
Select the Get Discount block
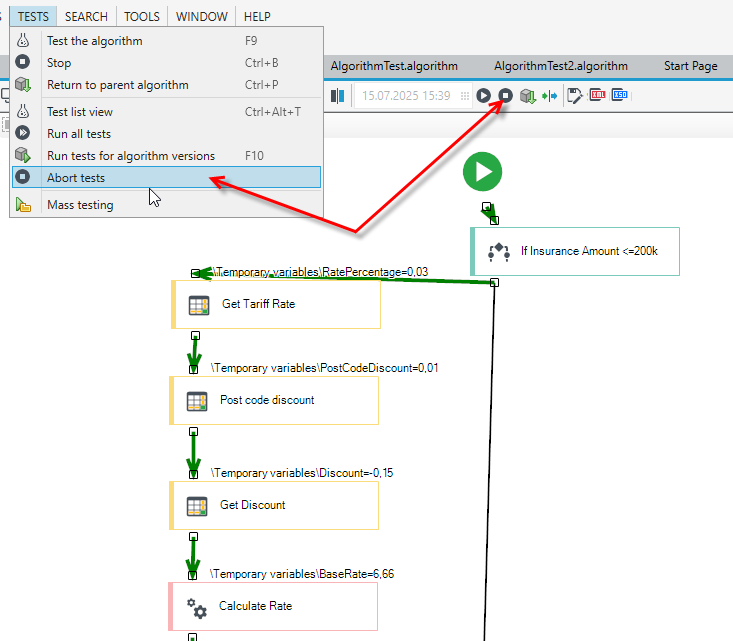point(274,505)
